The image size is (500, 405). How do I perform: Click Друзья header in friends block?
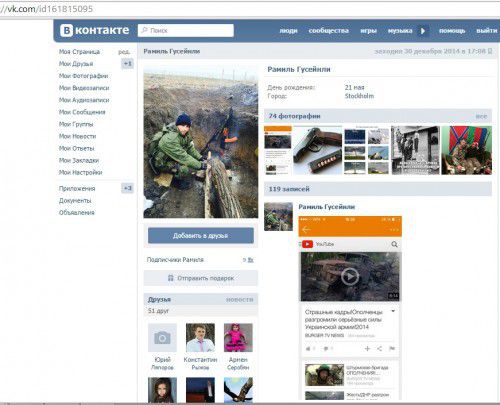tap(159, 299)
